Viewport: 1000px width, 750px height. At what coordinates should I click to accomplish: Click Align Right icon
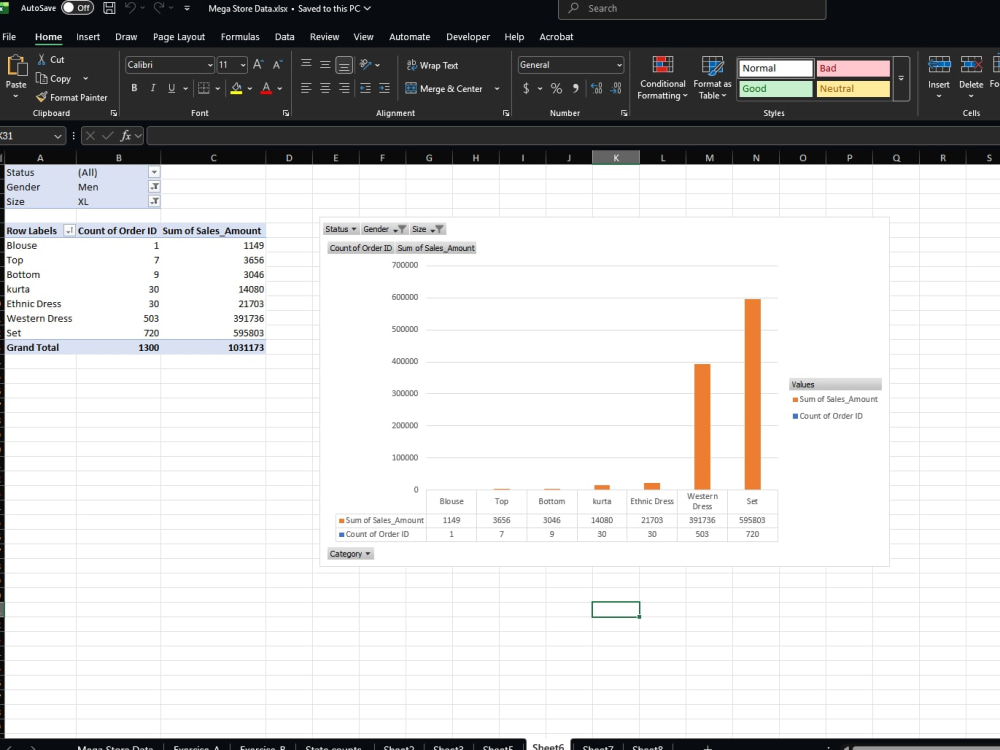(344, 88)
